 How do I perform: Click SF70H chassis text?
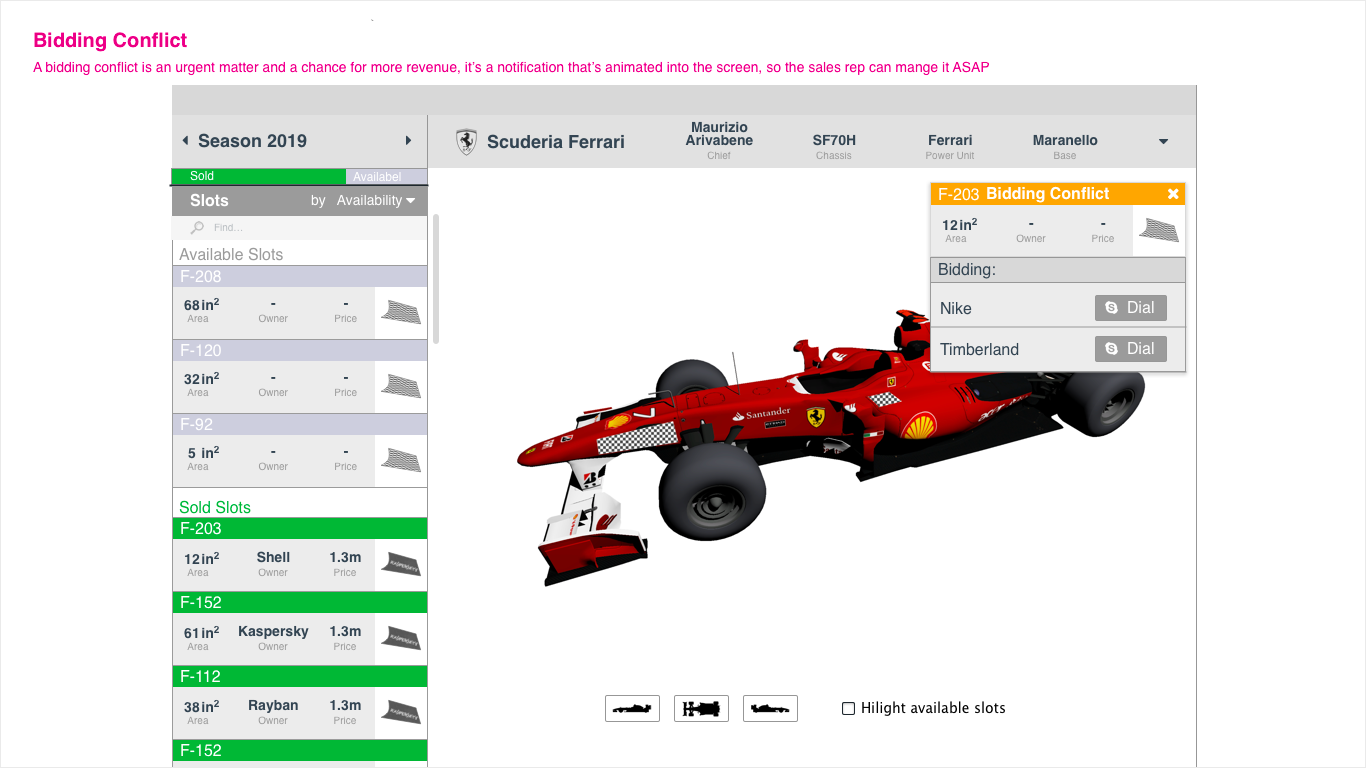(834, 141)
